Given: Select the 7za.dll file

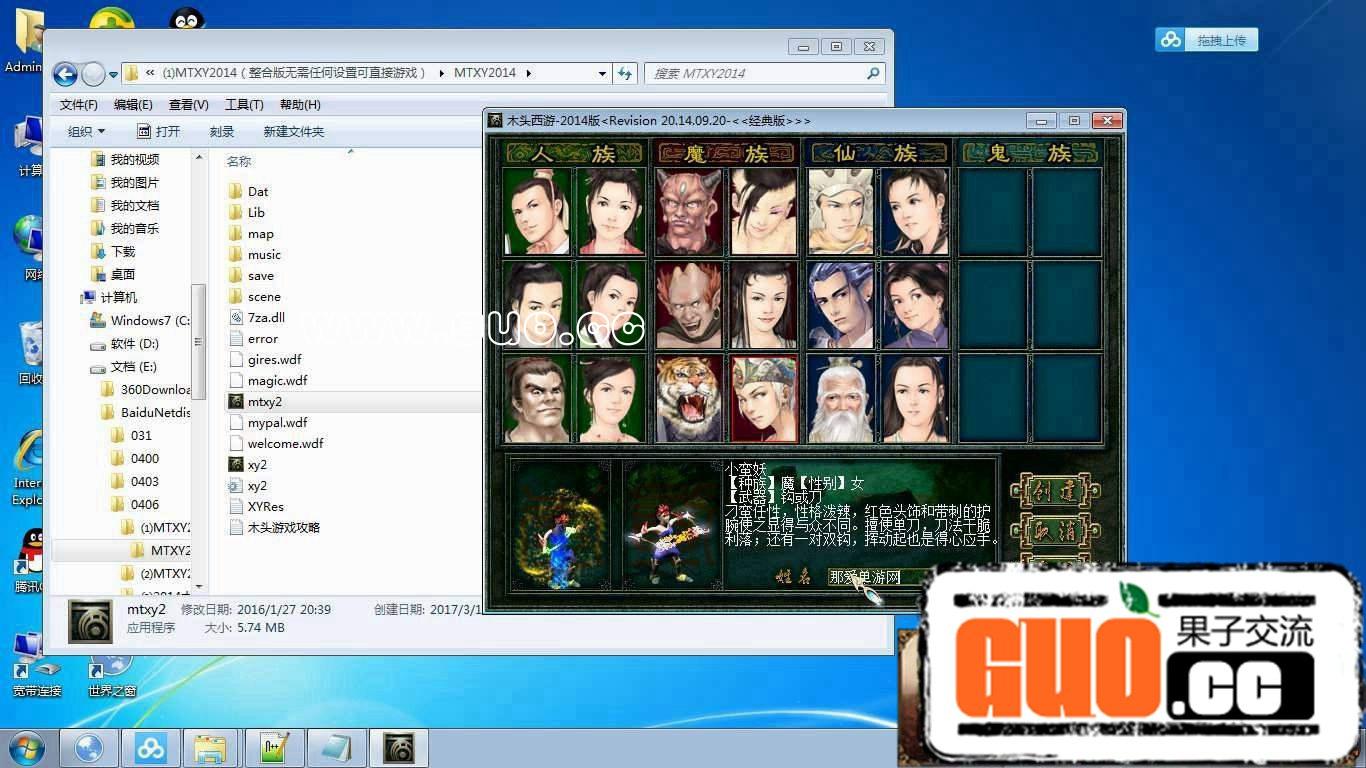Looking at the screenshot, I should pos(256,317).
